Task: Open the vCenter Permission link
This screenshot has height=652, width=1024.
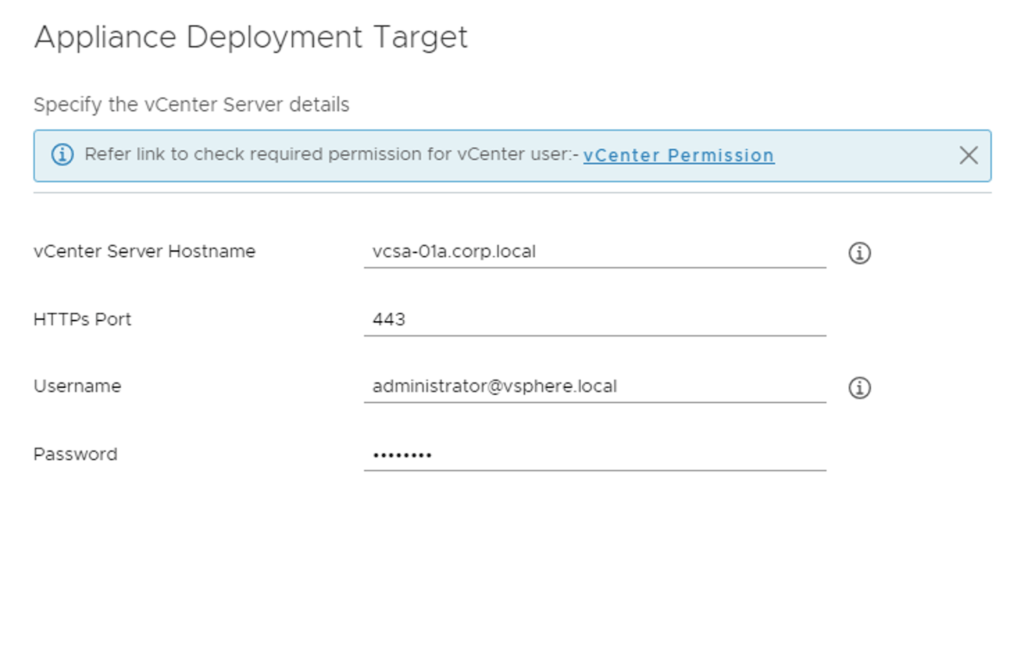Action: click(678, 155)
